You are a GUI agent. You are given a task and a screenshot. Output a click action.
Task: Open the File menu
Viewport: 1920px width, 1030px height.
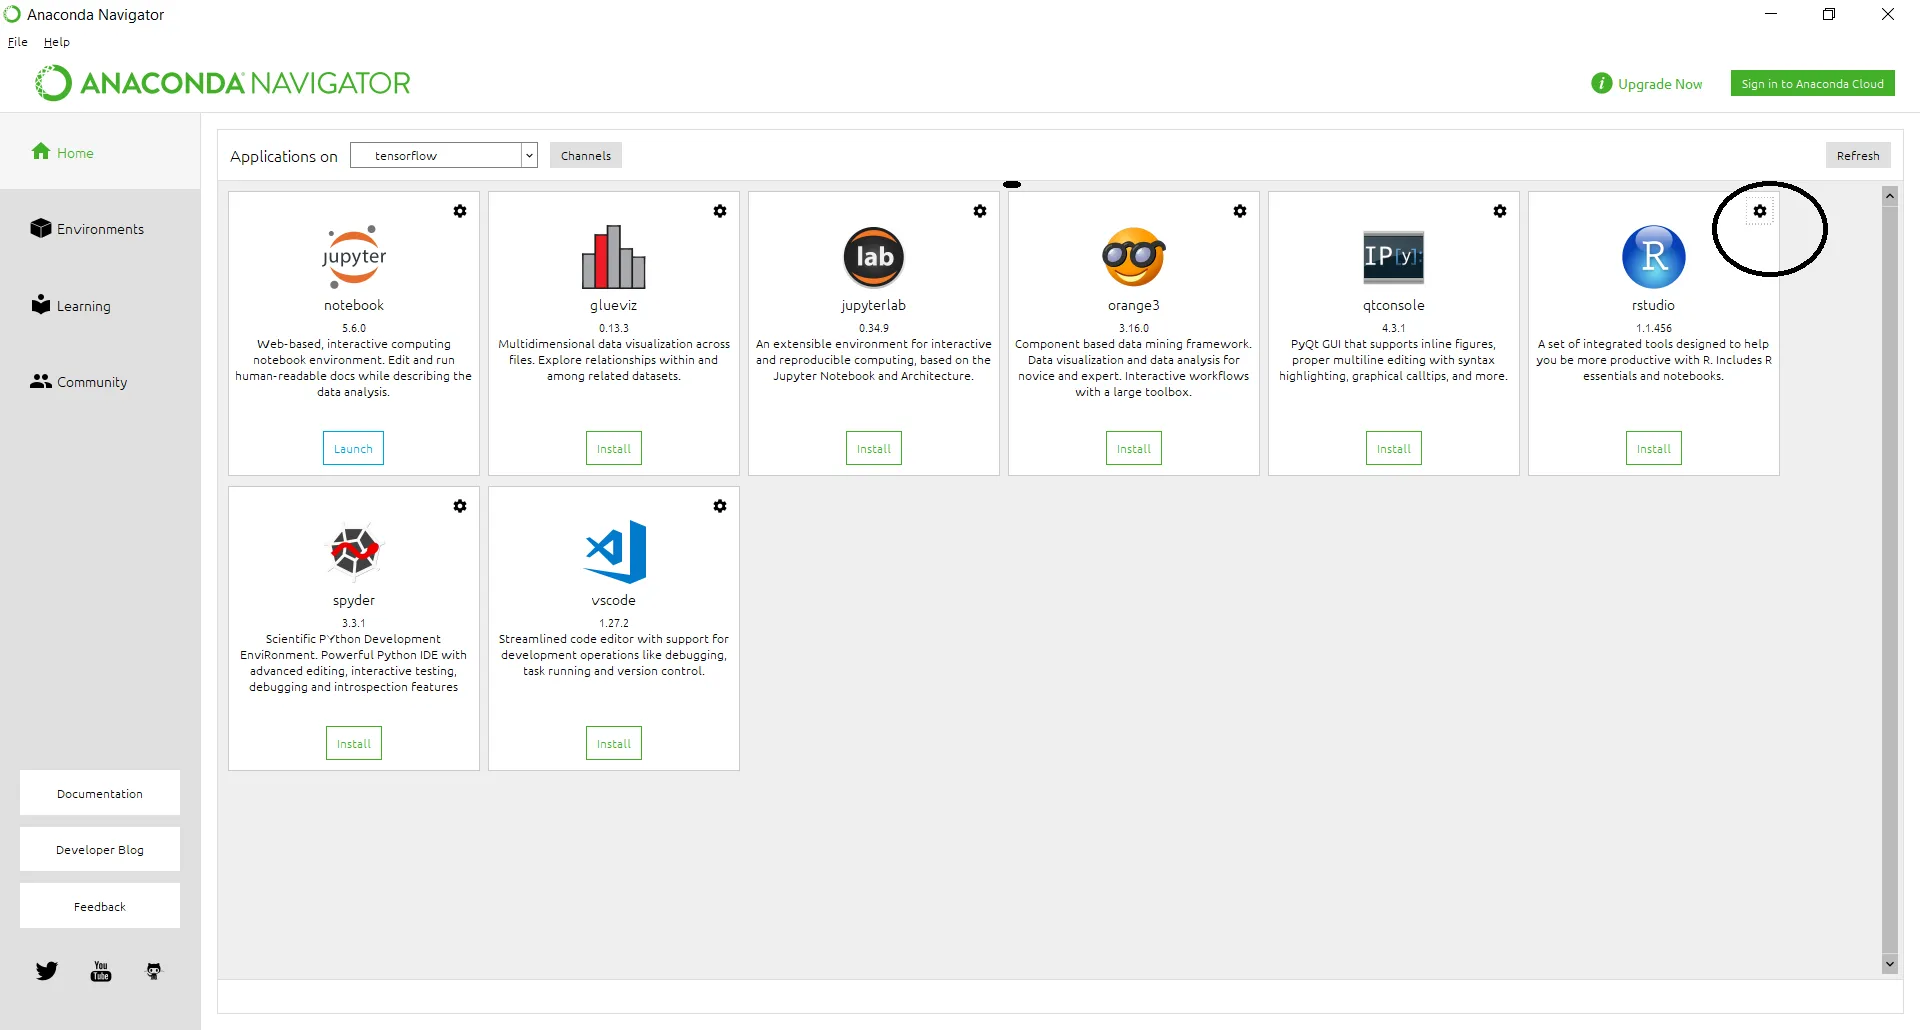18,42
